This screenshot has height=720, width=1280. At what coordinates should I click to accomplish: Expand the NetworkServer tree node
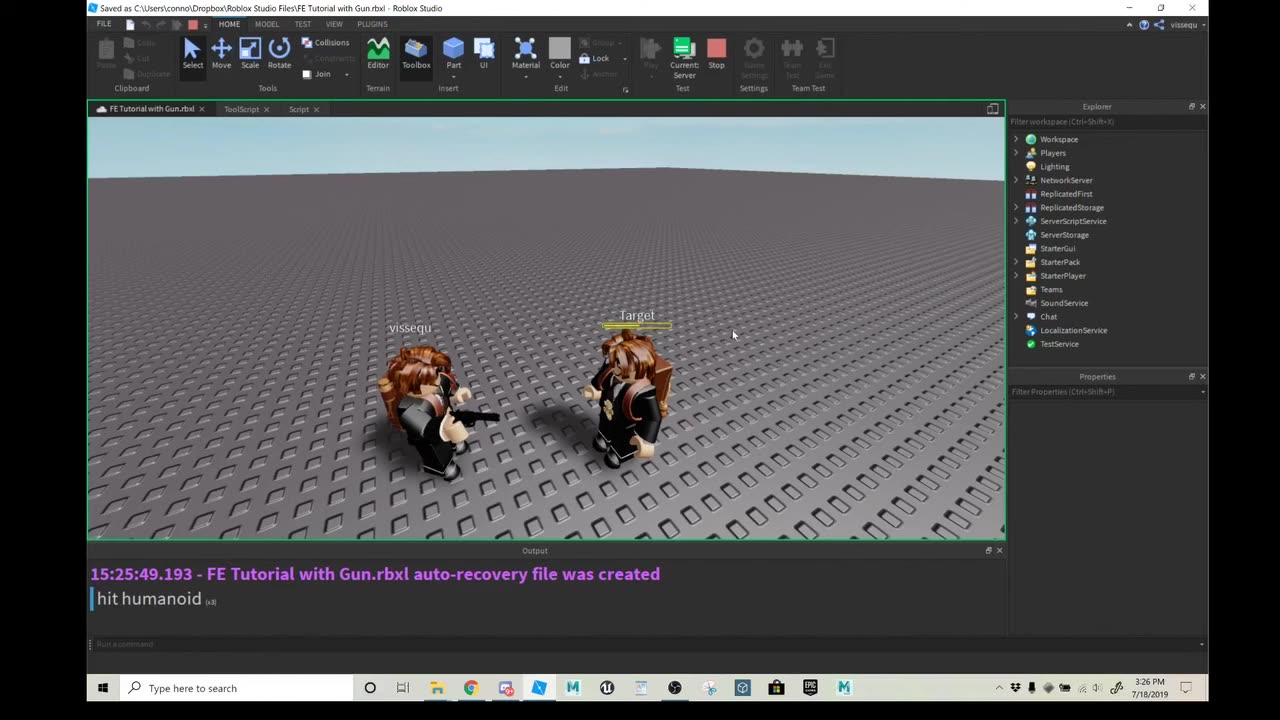(x=1016, y=180)
